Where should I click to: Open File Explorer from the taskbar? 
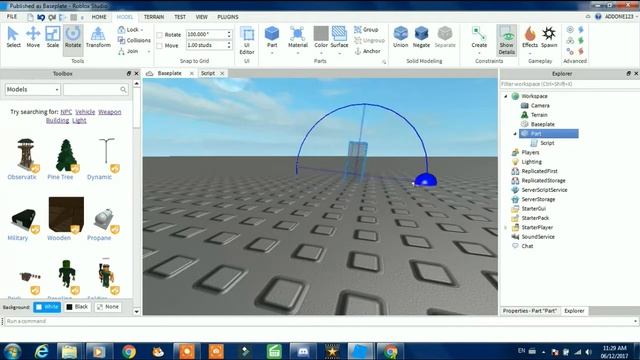click(69, 351)
